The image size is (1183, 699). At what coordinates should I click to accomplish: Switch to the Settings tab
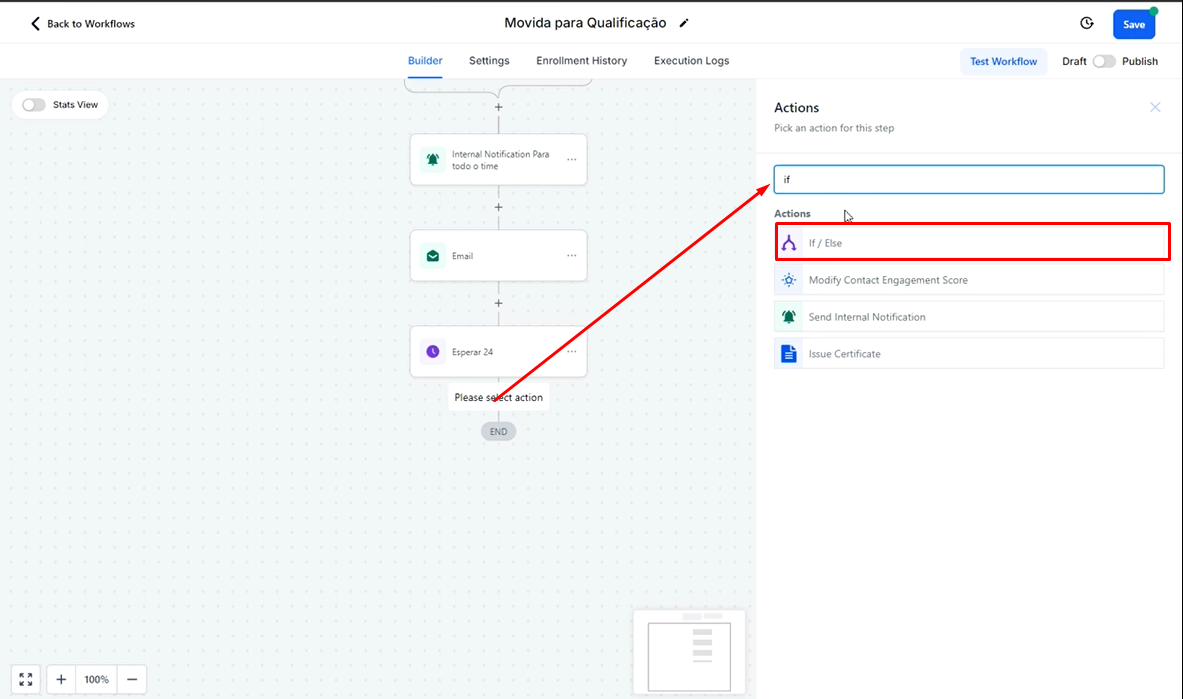click(x=489, y=61)
